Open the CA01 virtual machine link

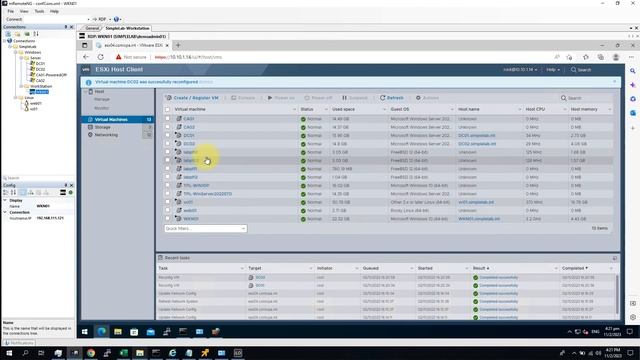tap(189, 119)
